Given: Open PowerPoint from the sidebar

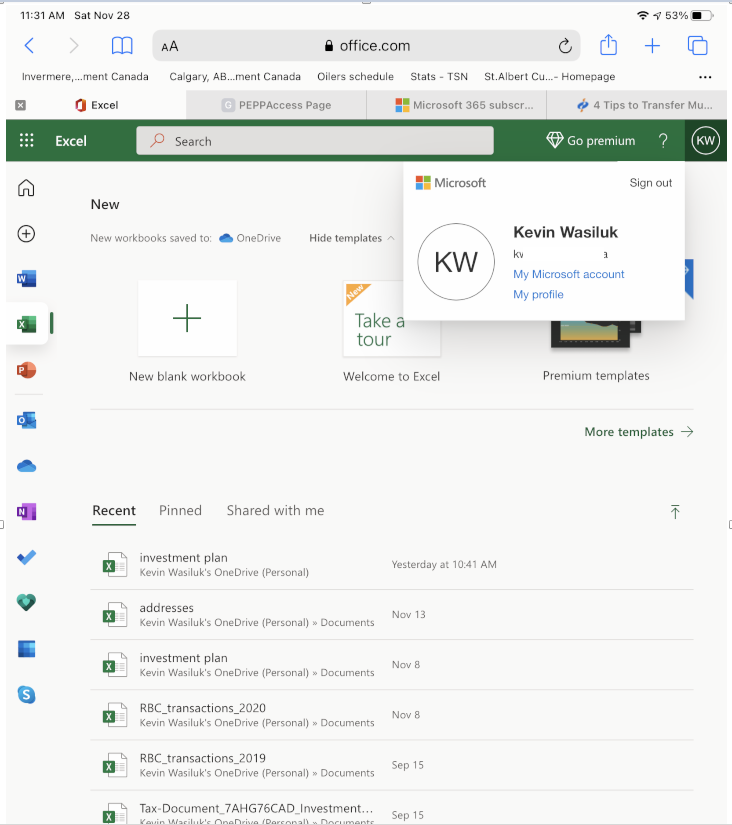Looking at the screenshot, I should point(26,370).
